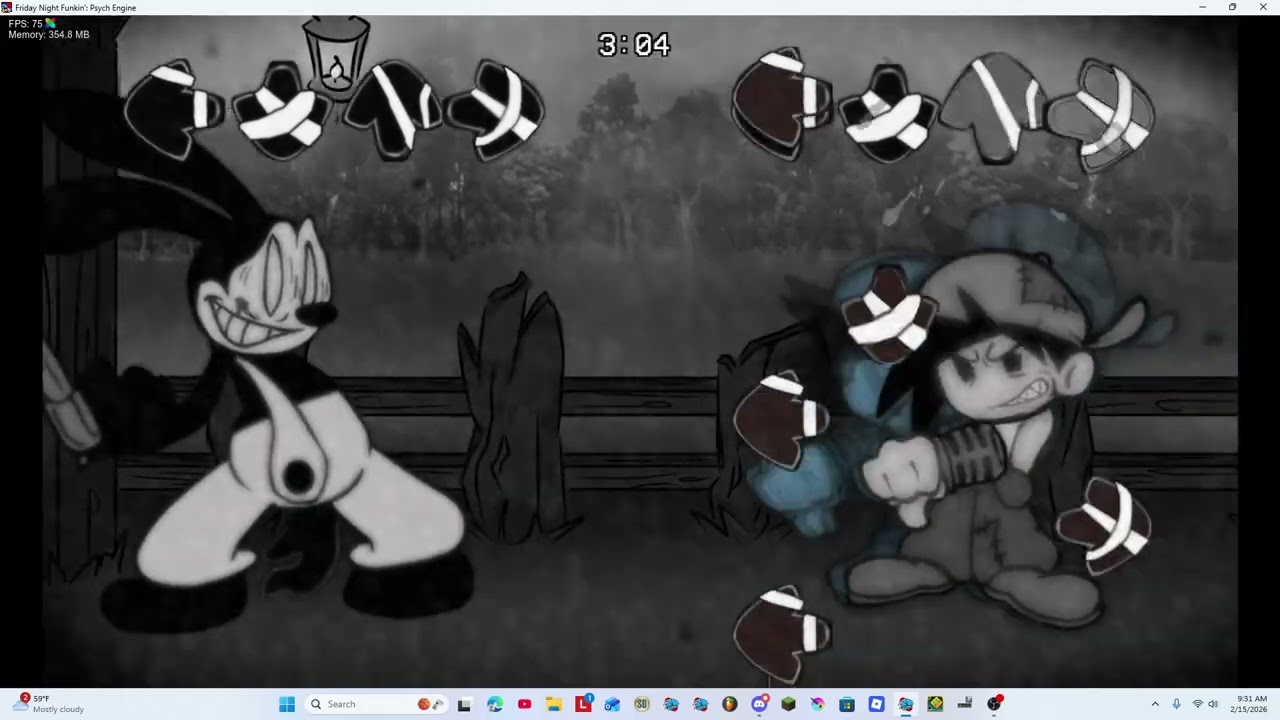
Task: Click the active Friday Night Funkin' taskbar icon
Action: pos(906,704)
